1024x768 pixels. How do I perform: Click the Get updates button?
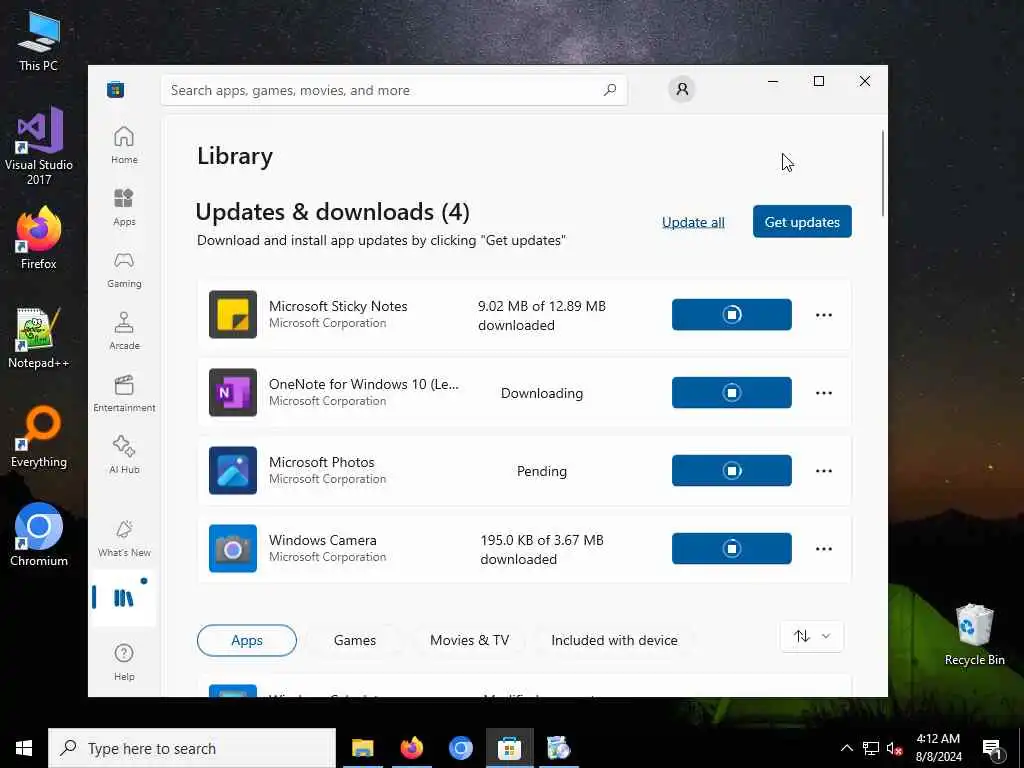[802, 221]
